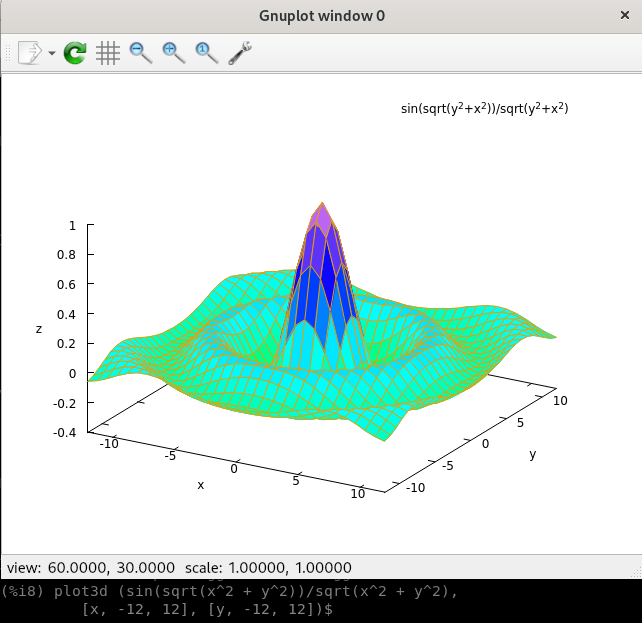This screenshot has height=623, width=642.
Task: Toggle the plot grid
Action: point(108,53)
